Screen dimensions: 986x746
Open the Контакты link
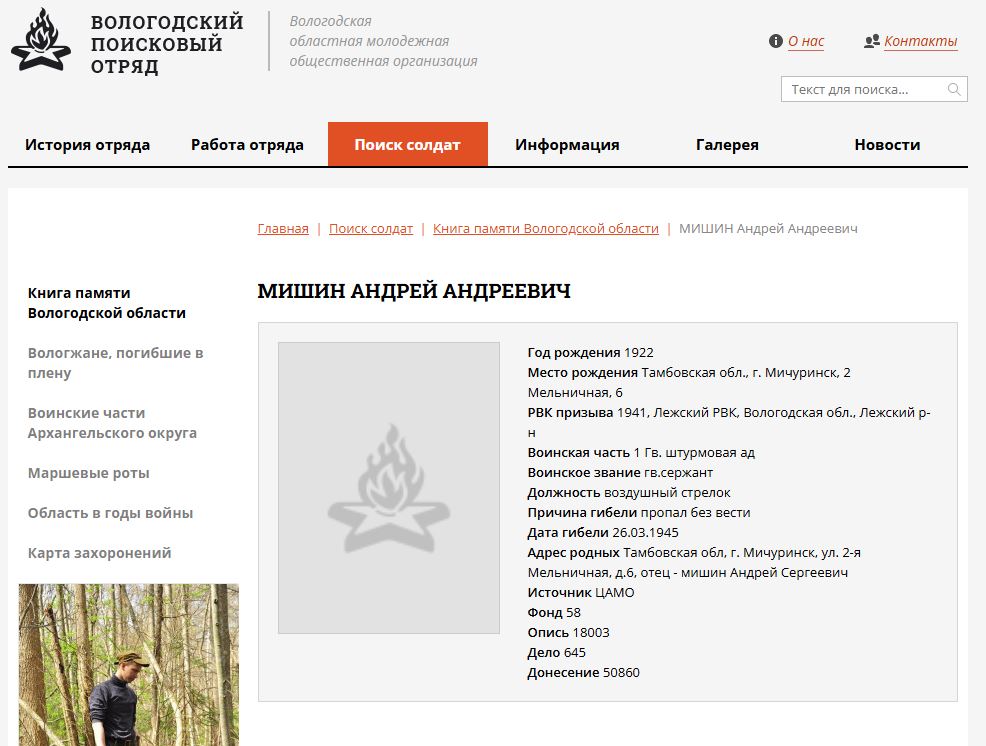pos(921,42)
